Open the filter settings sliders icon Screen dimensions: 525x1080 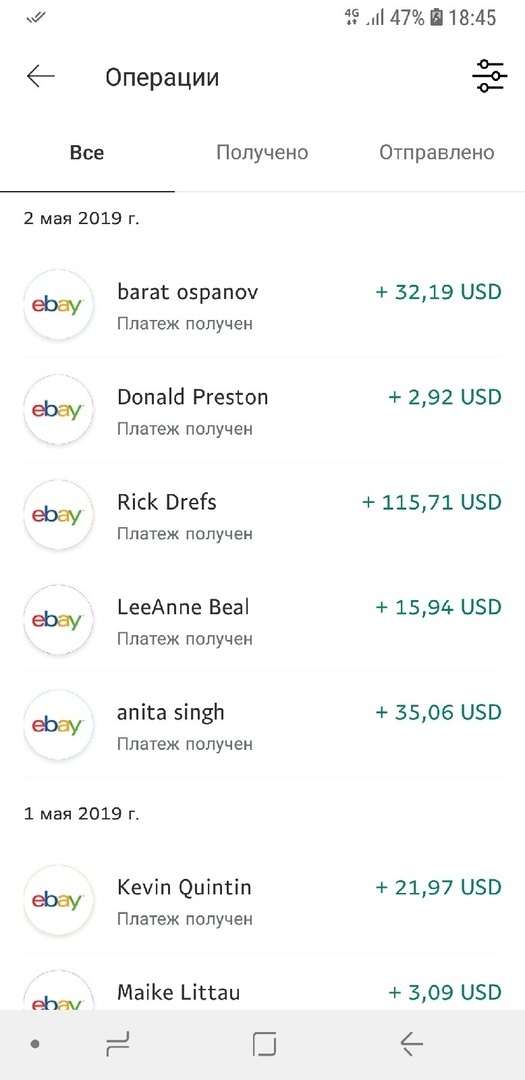tap(490, 76)
